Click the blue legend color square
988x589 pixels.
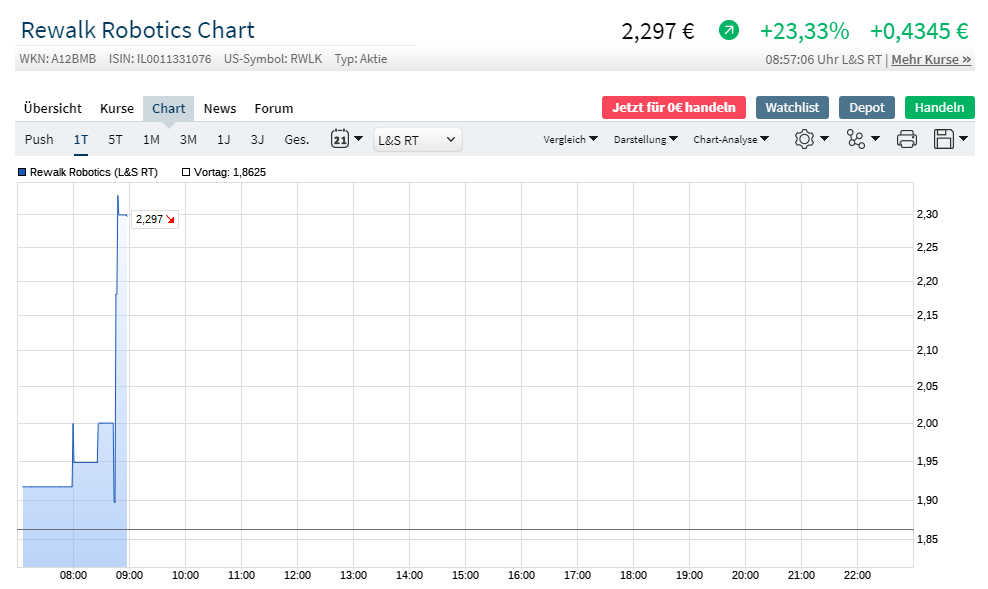20,172
